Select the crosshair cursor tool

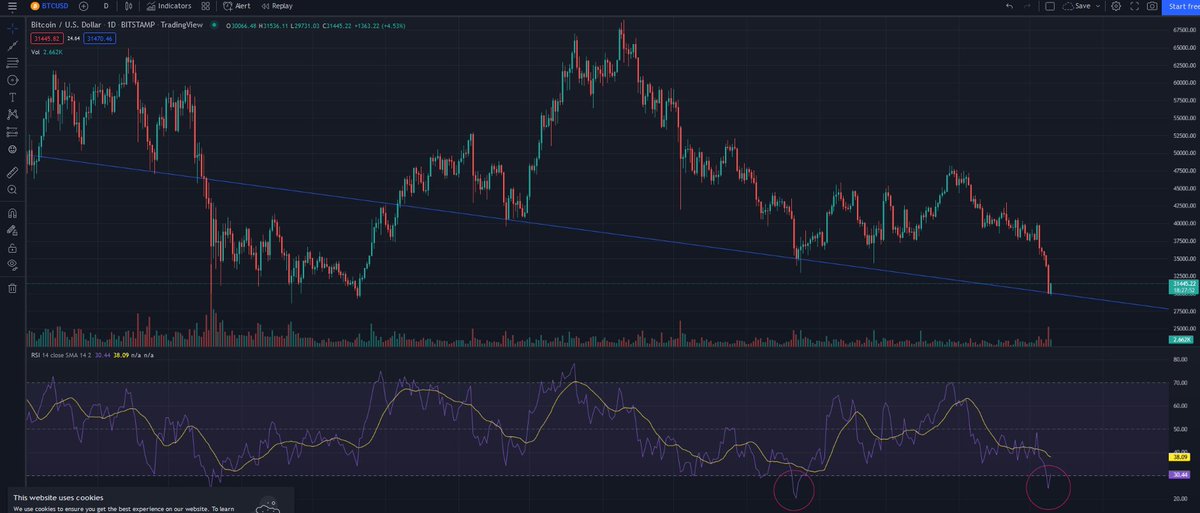(x=12, y=27)
